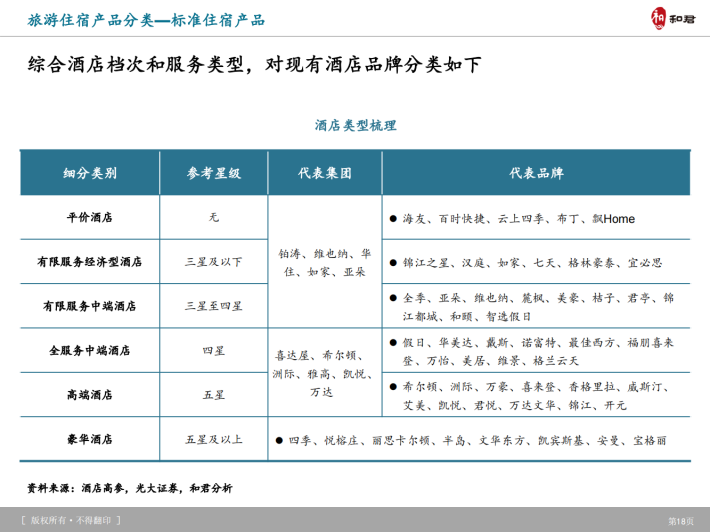The height and width of the screenshot is (532, 710).
Task: Click the brand list starting with 海友、百时快捷
Action: coord(513,219)
